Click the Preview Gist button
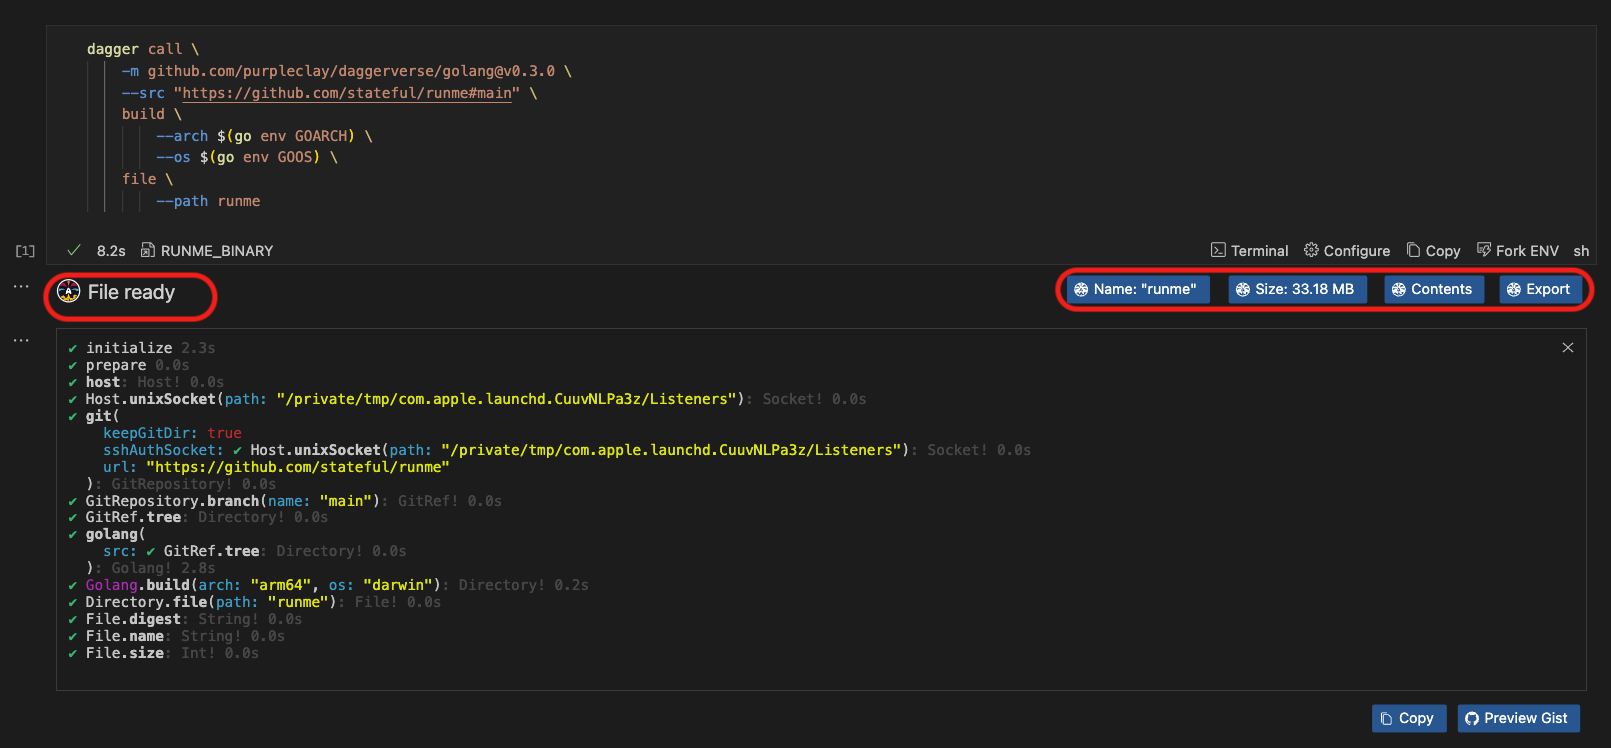The width and height of the screenshot is (1611, 748). click(x=1518, y=718)
